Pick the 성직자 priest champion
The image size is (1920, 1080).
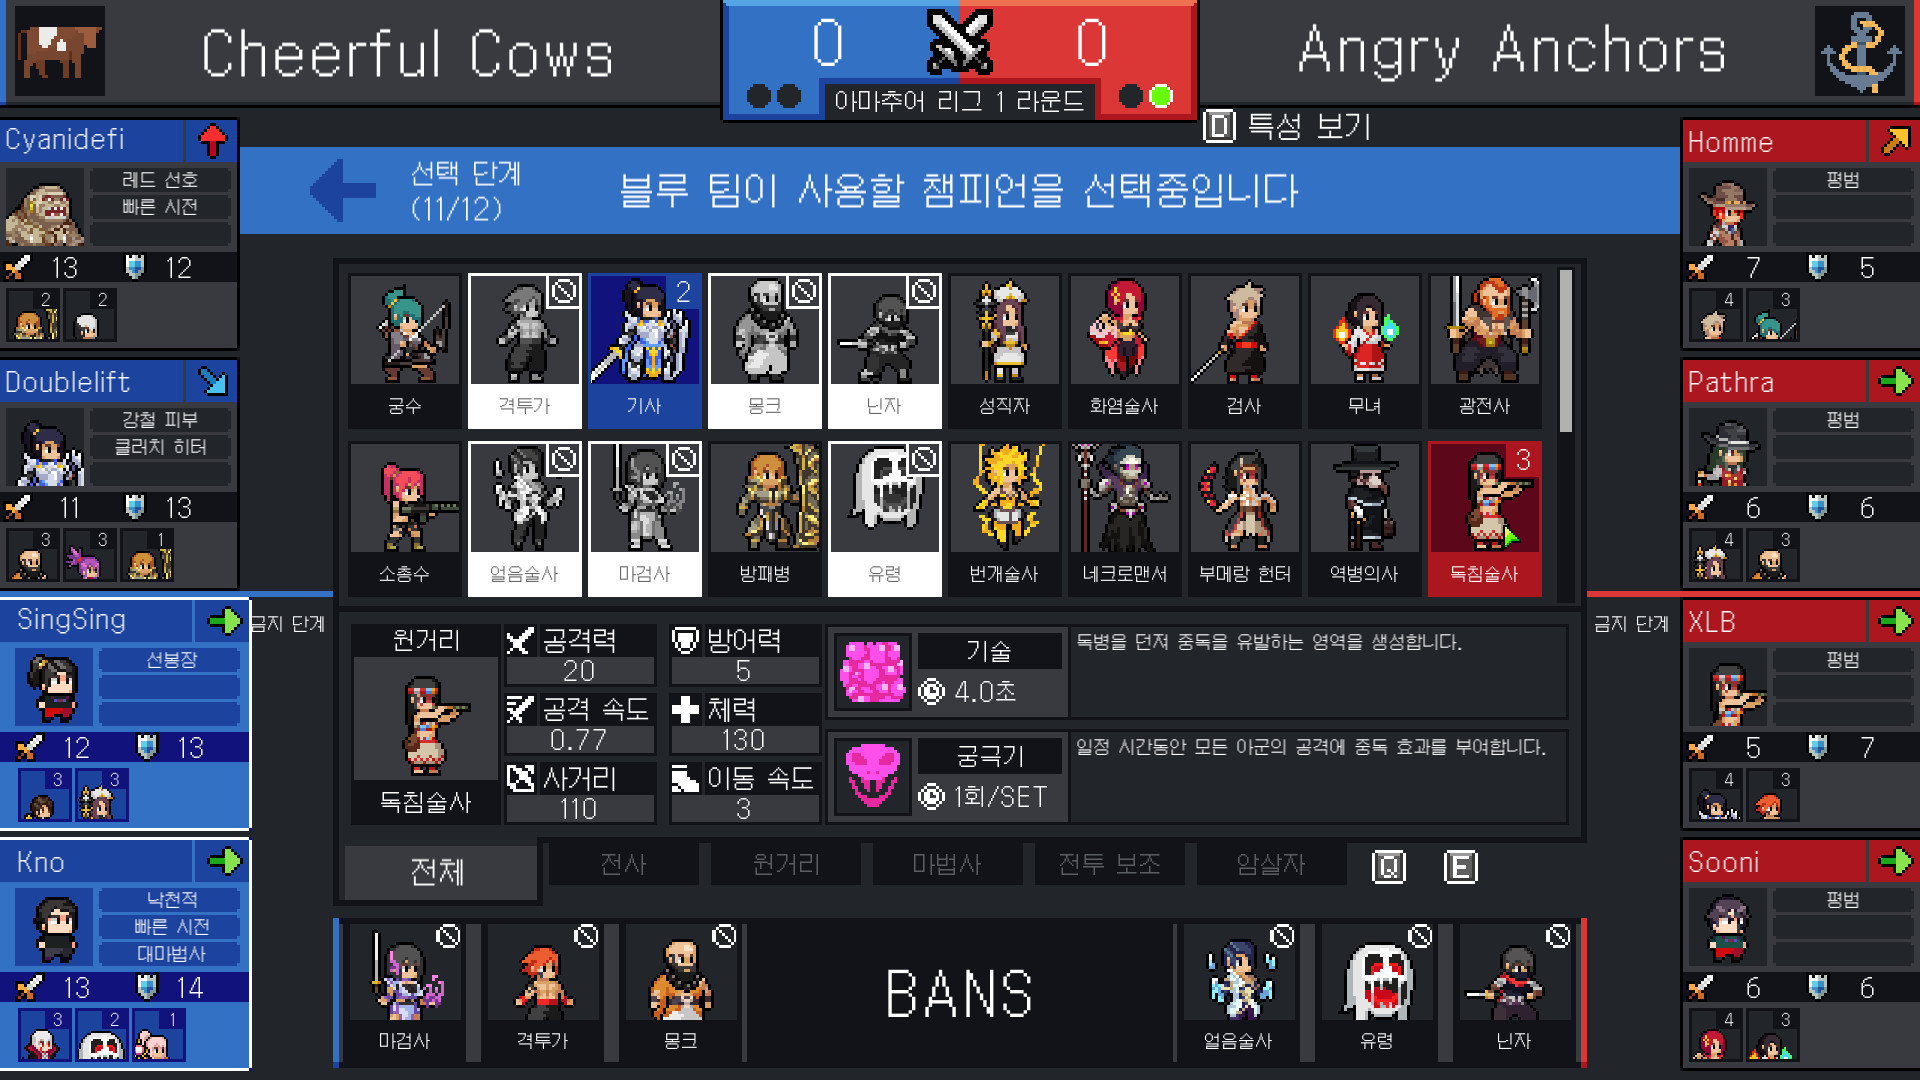coord(1005,350)
